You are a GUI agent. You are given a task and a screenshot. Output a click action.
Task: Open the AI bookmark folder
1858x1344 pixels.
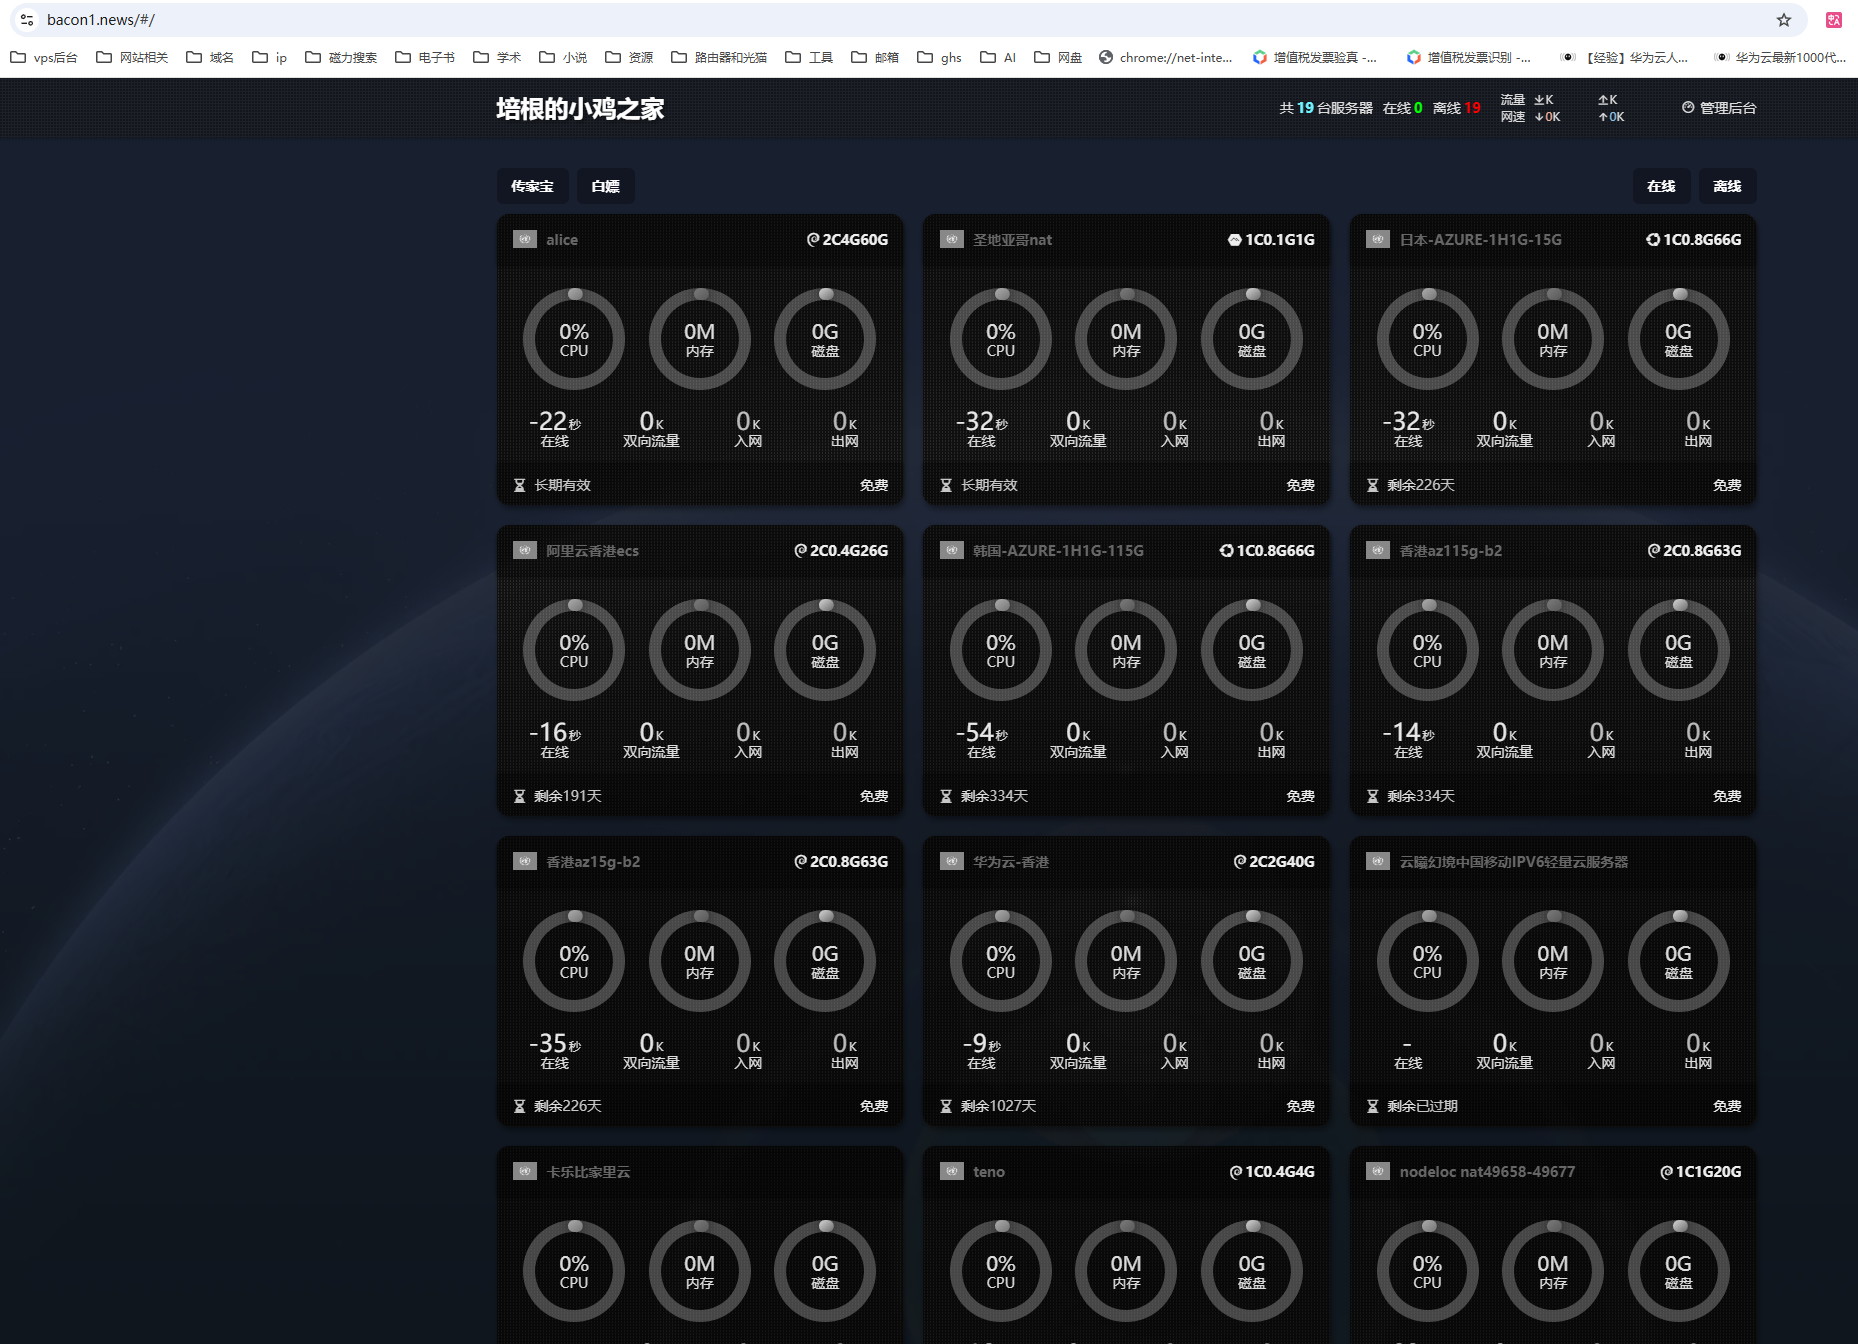coord(998,57)
